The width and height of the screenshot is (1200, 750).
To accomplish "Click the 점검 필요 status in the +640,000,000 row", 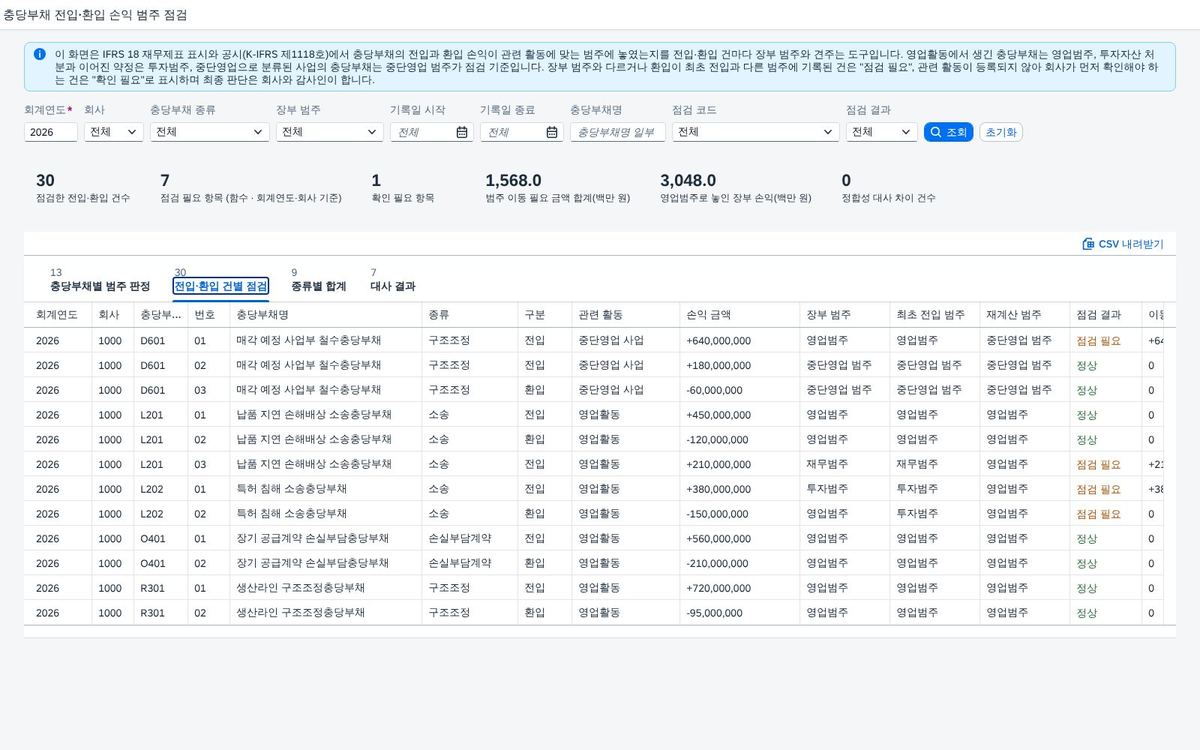I will (x=1098, y=341).
